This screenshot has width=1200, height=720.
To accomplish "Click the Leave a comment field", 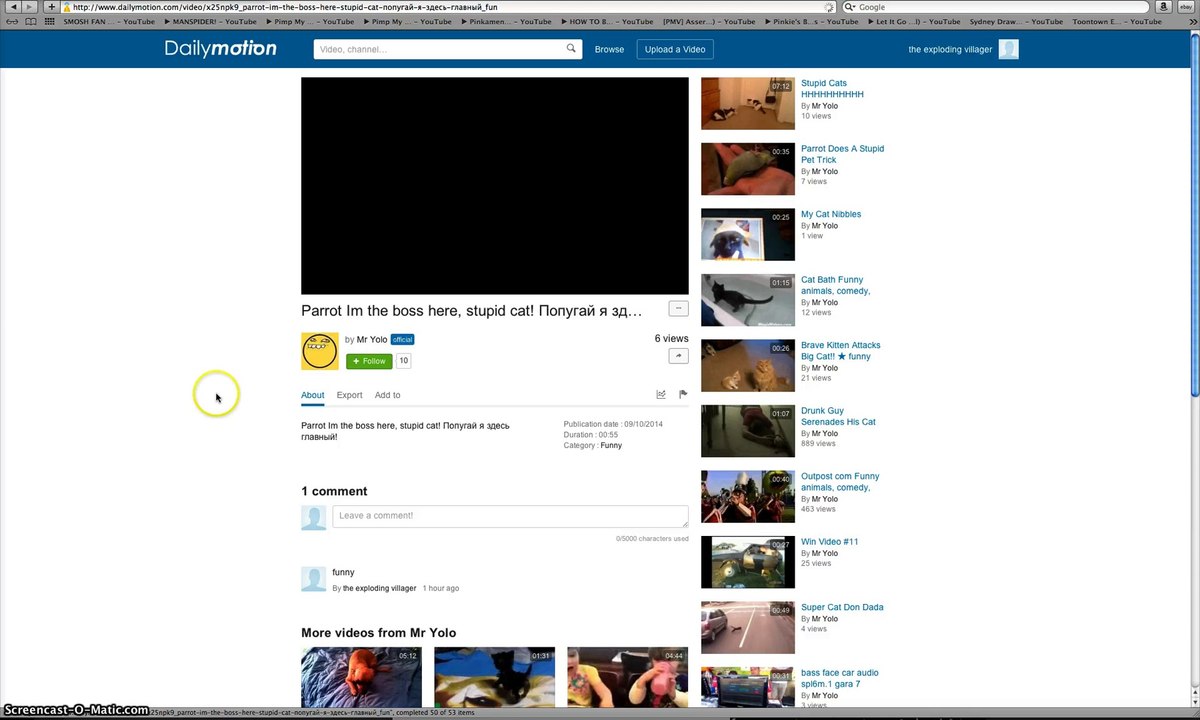I will [510, 516].
